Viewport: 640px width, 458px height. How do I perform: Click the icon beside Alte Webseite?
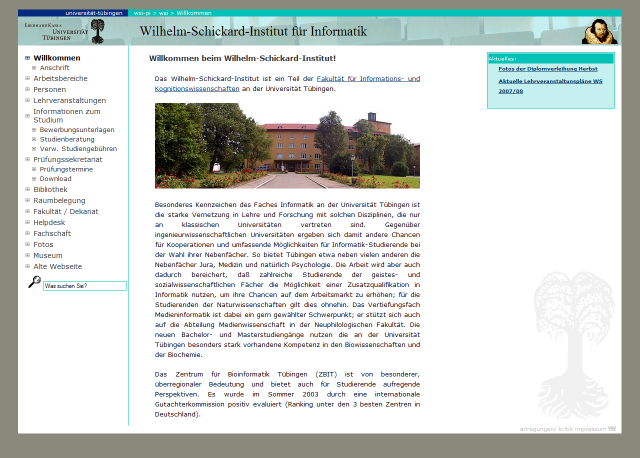tap(27, 266)
